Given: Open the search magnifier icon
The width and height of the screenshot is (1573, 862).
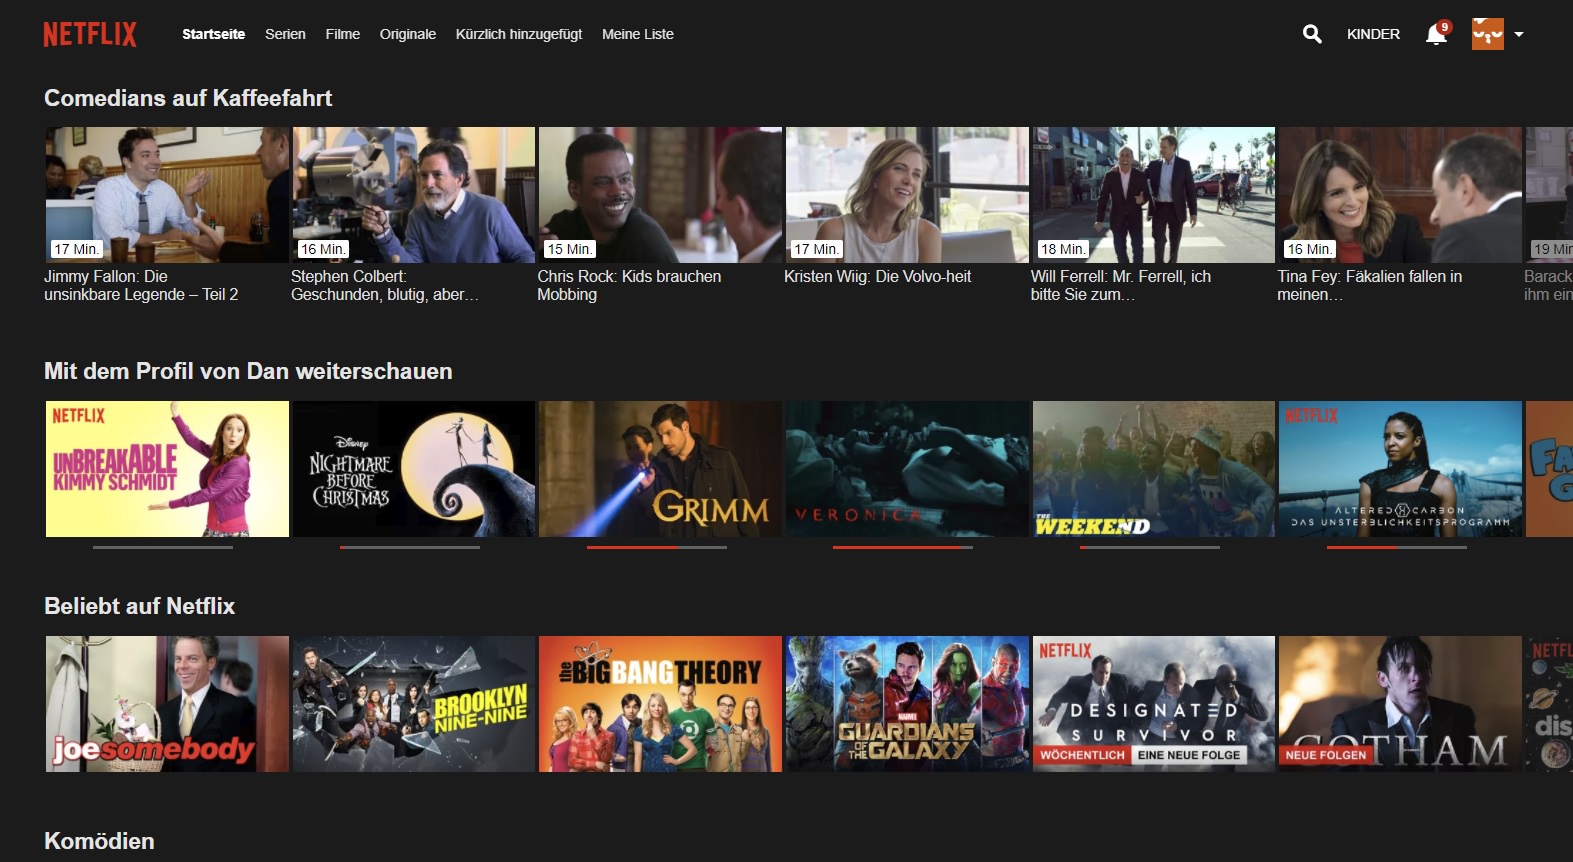Looking at the screenshot, I should click(x=1312, y=34).
